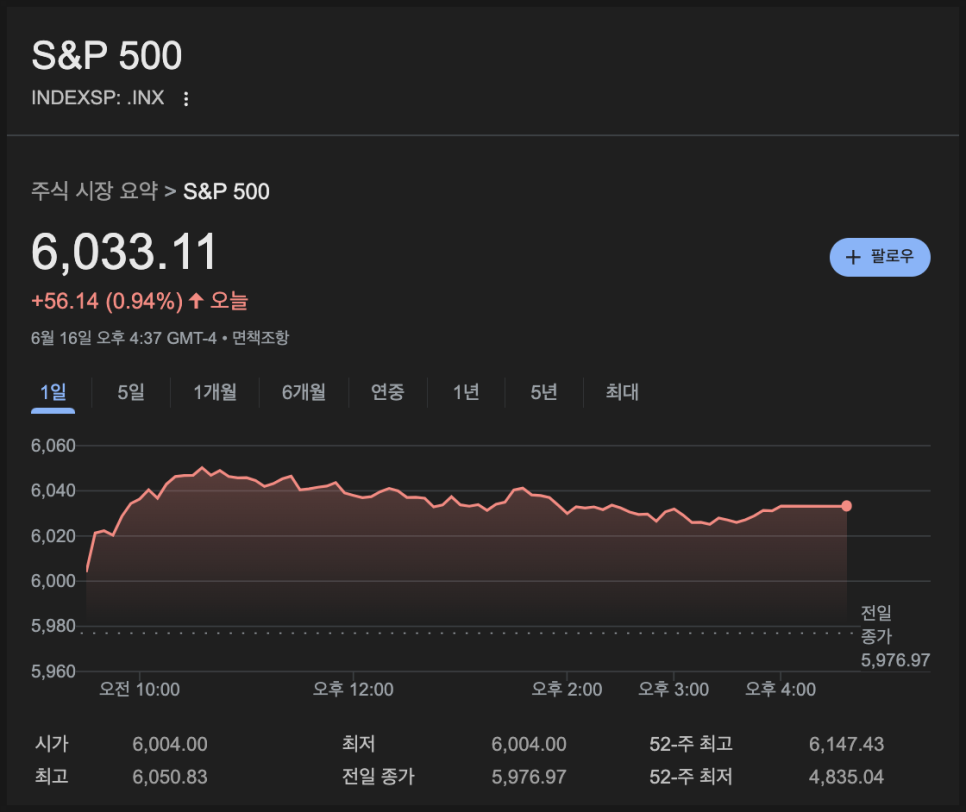Click the 6,020 y-axis label
966x812 pixels.
click(x=54, y=536)
